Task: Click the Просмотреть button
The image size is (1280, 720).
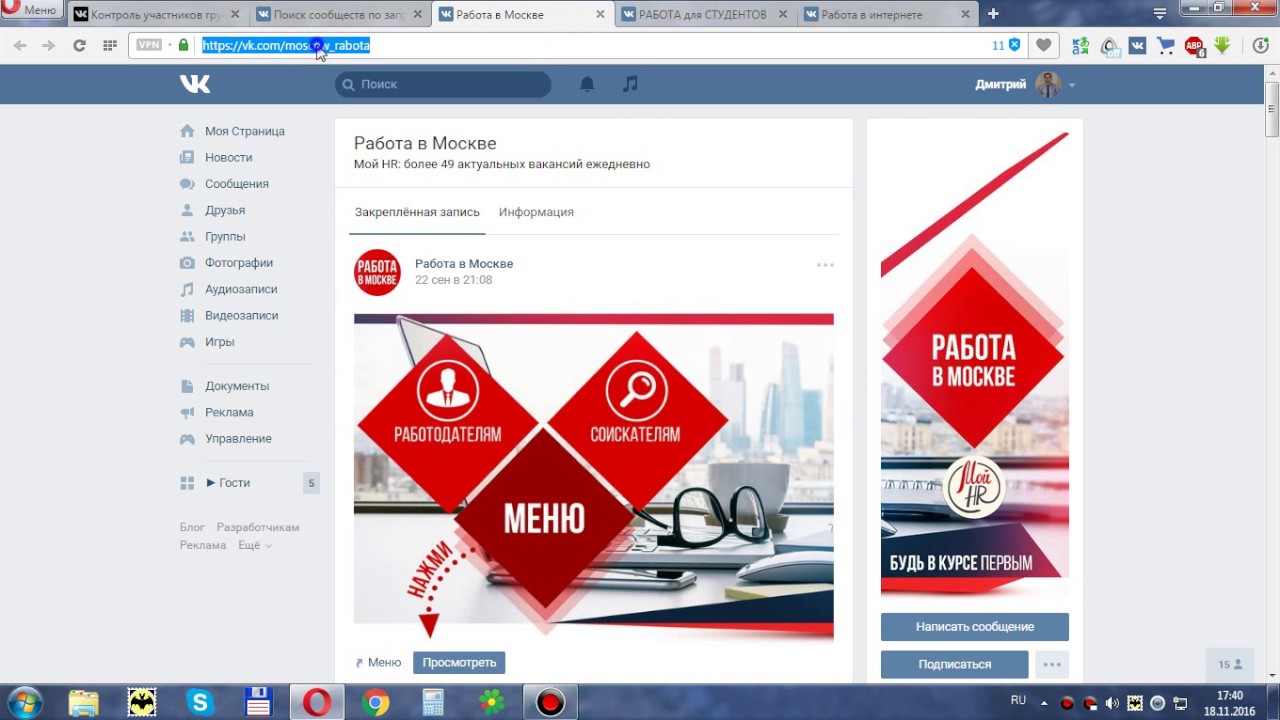Action: tap(459, 662)
